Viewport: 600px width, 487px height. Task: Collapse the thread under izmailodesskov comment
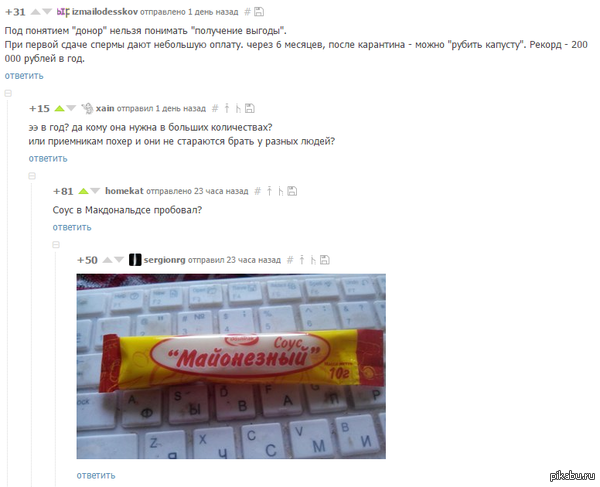tap(8, 93)
